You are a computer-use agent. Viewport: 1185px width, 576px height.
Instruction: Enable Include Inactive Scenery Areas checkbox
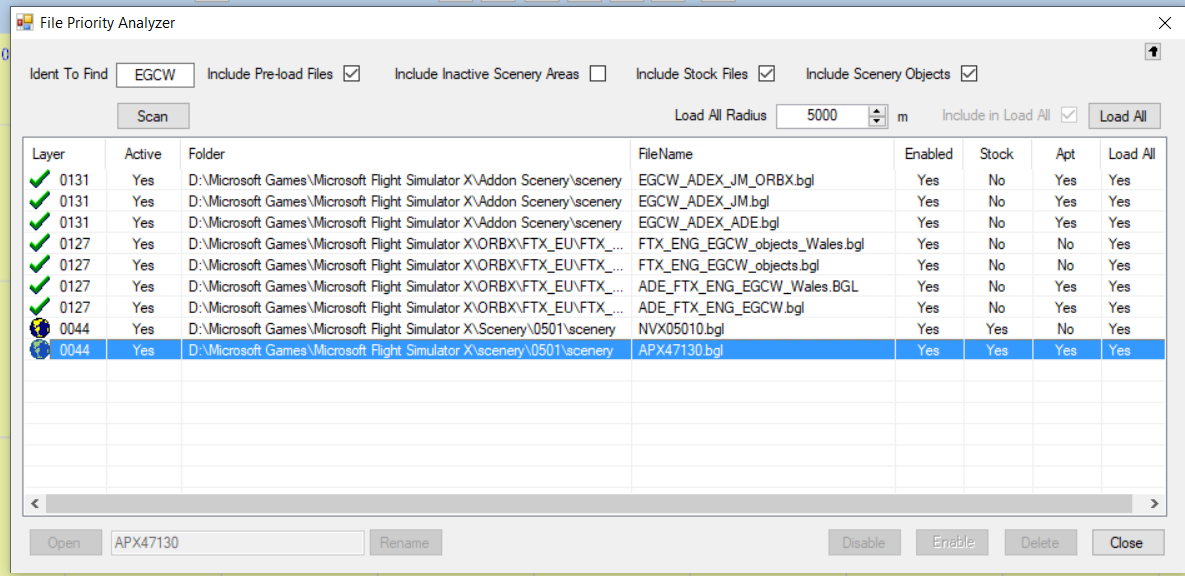598,73
